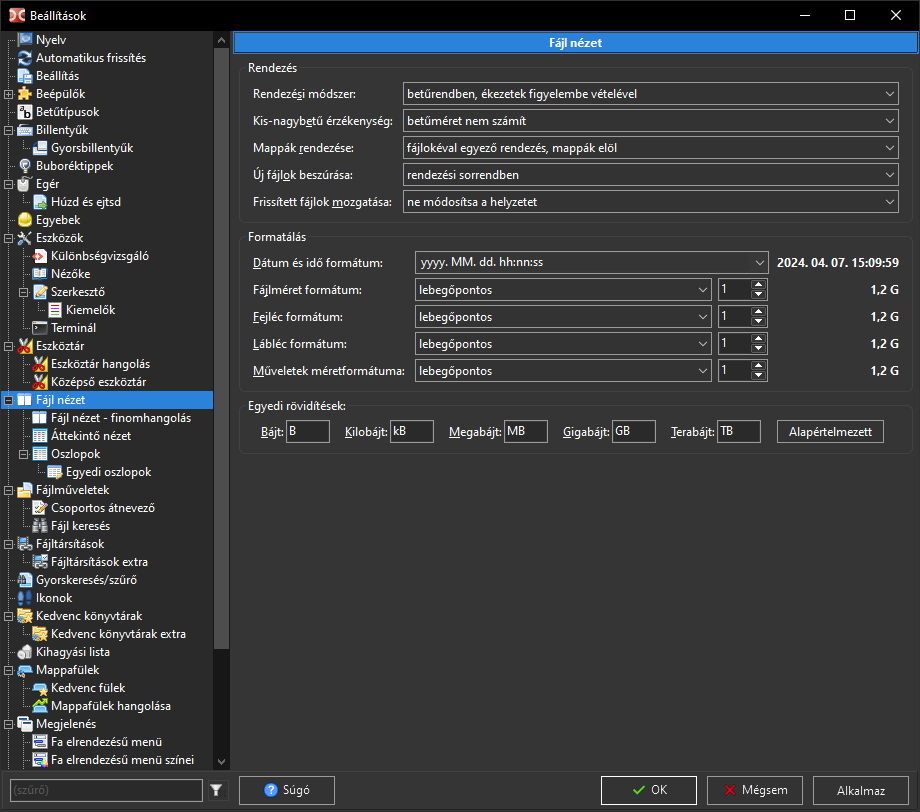Click the Kihagyási lista icon
The width and height of the screenshot is (920, 812).
point(25,652)
